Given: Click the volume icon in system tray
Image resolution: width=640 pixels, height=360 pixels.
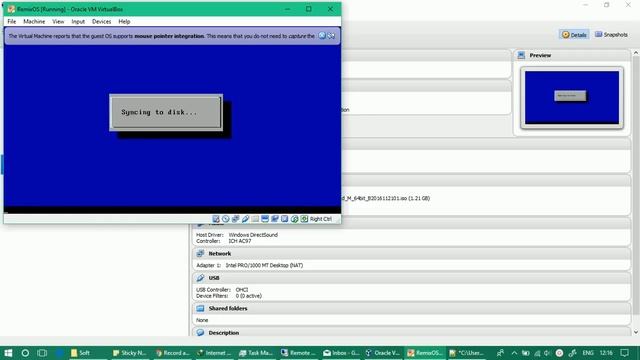Looking at the screenshot, I should tap(547, 353).
